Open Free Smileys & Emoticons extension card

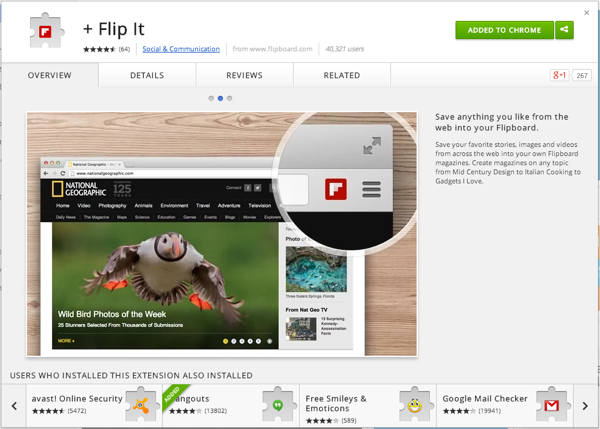click(368, 406)
